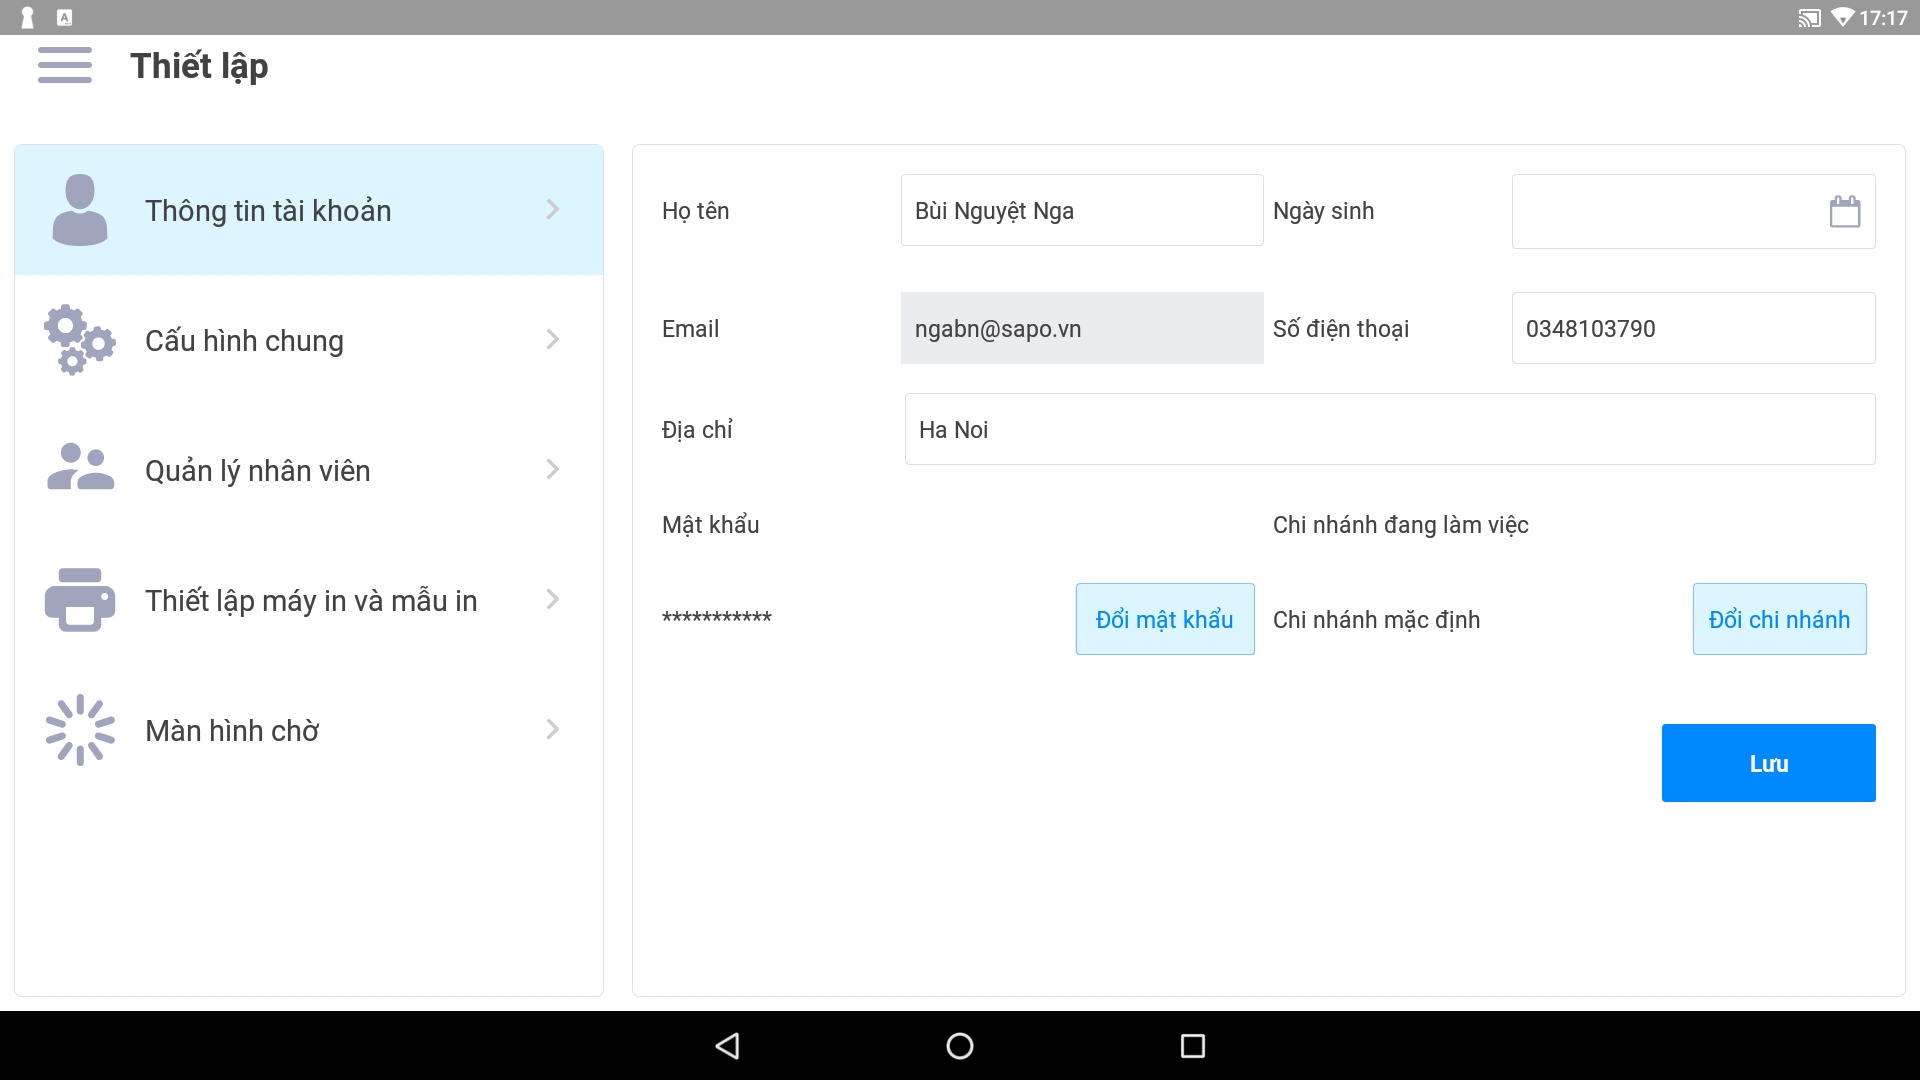
Task: Click the people icon for Quản lý nhân viên
Action: point(80,468)
